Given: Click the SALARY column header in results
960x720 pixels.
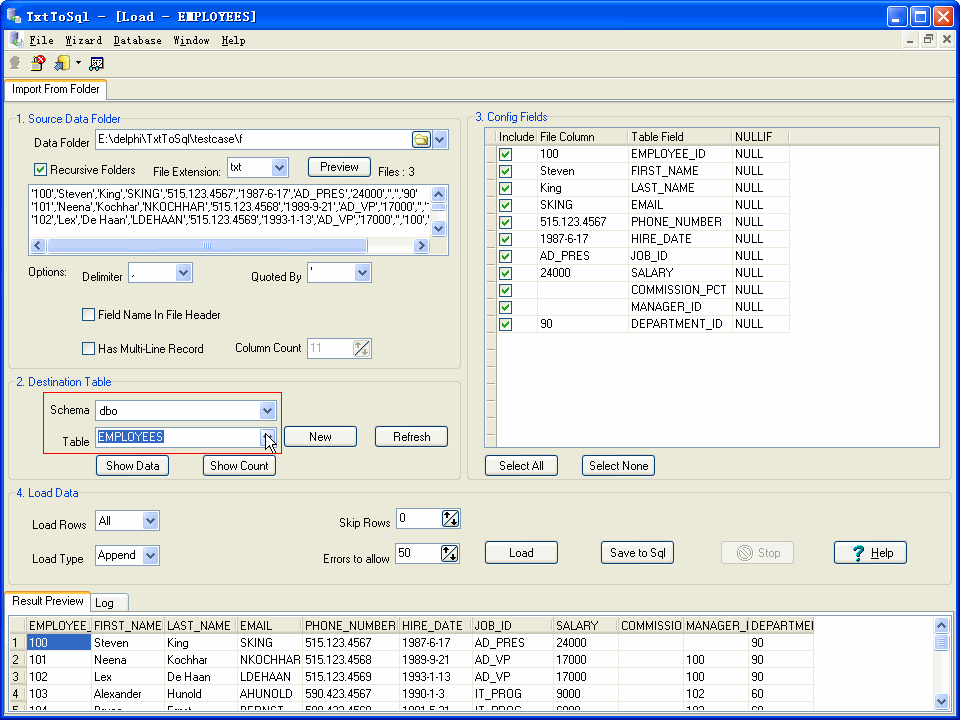Looking at the screenshot, I should (x=585, y=626).
